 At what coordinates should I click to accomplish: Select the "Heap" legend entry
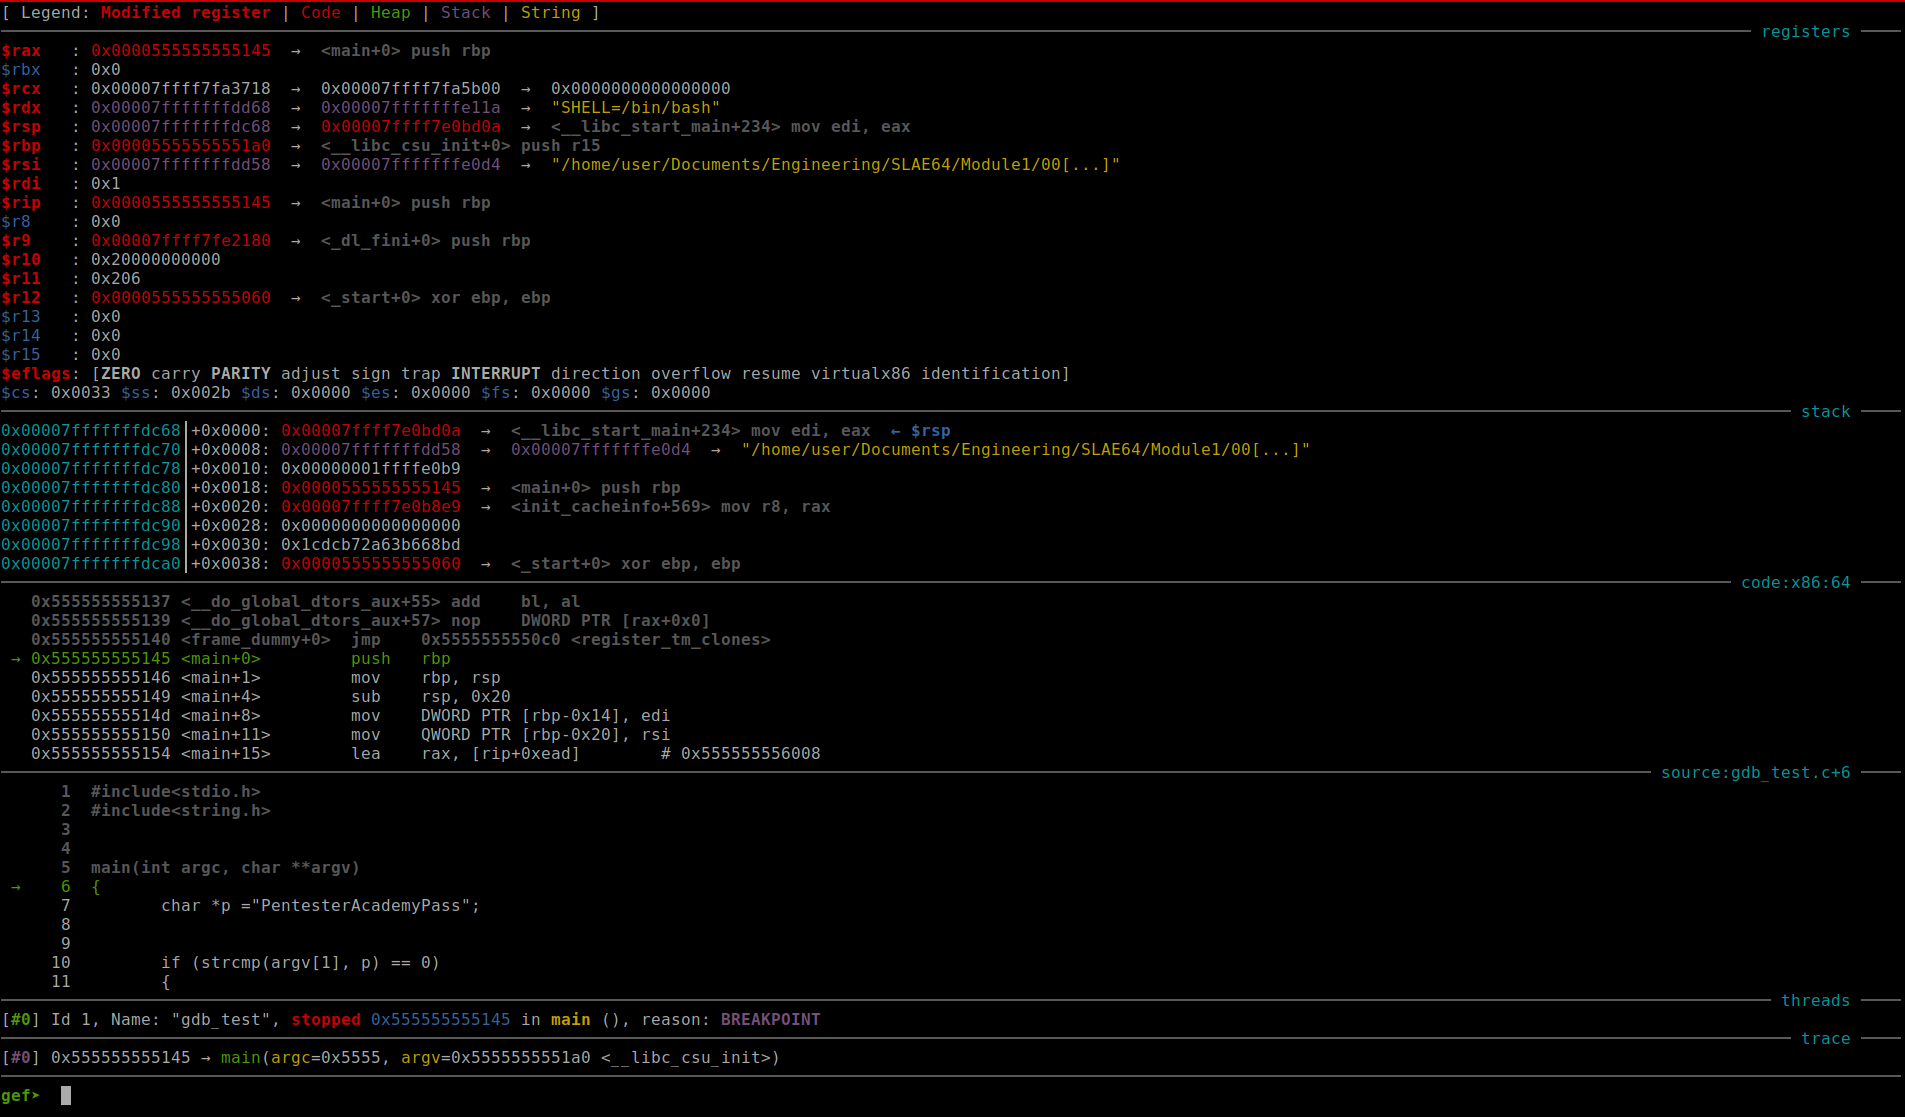tap(390, 13)
